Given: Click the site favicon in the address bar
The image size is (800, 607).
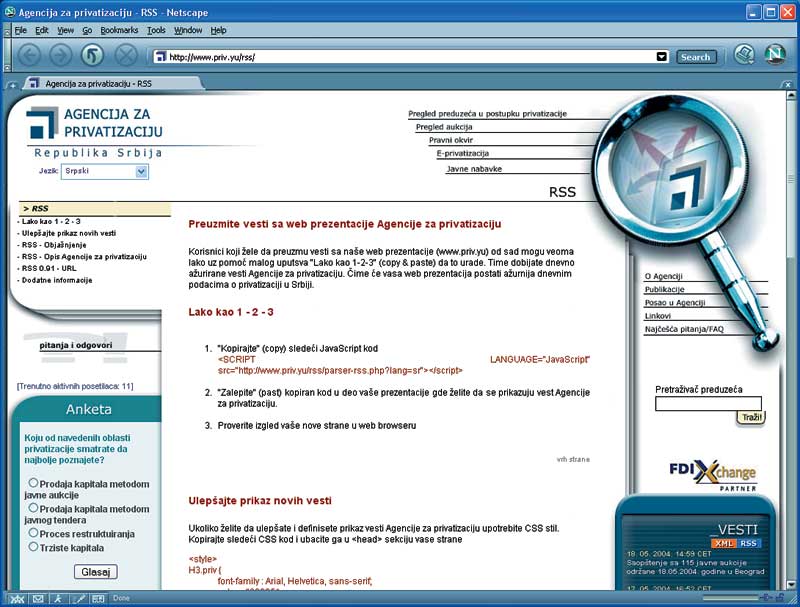Looking at the screenshot, I should 161,57.
